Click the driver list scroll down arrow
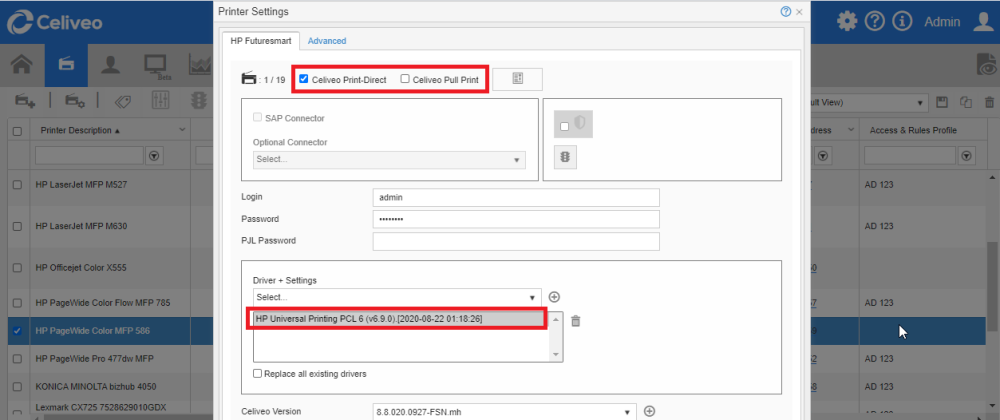Viewport: 1000px width, 420px height. [555, 354]
